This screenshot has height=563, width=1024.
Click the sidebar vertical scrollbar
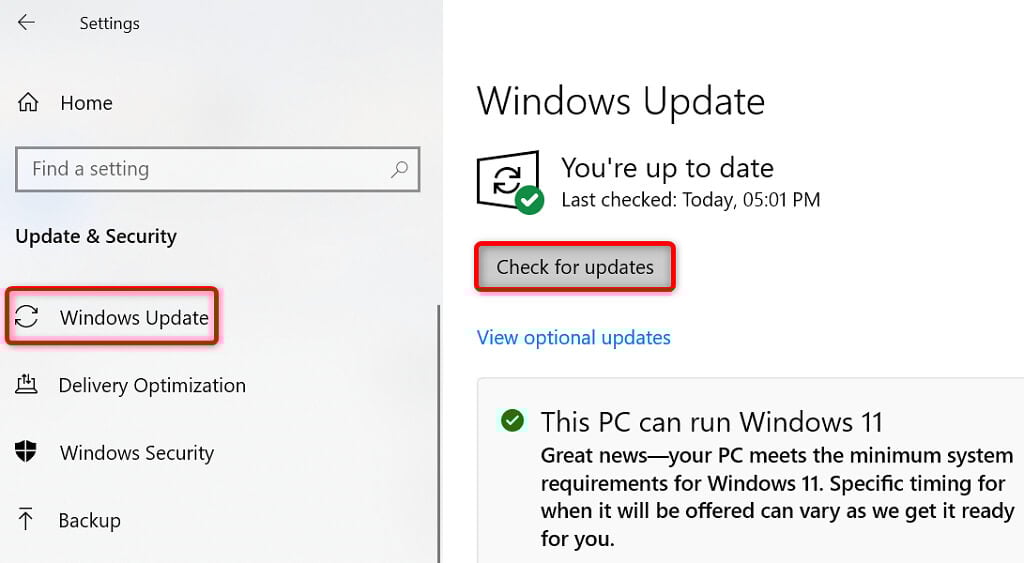[x=439, y=430]
